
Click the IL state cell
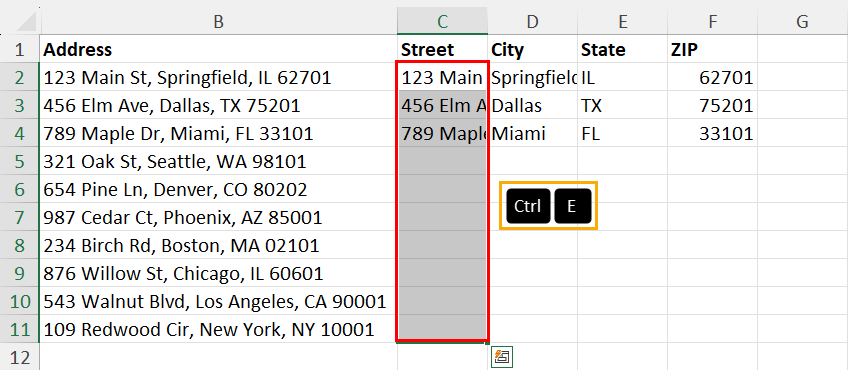point(622,77)
